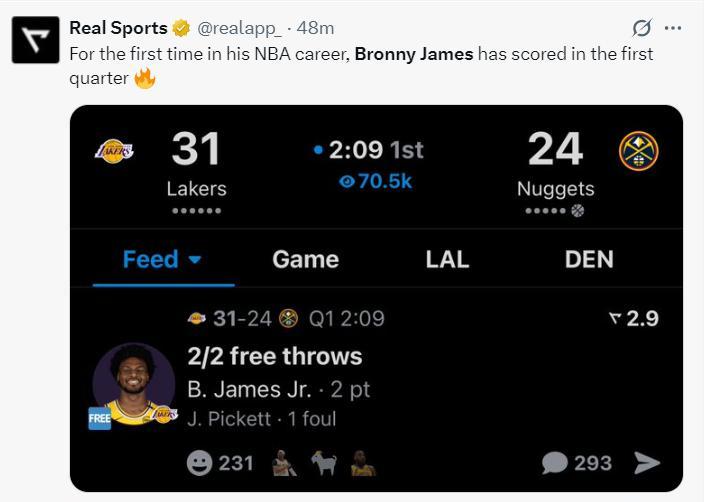Click the 70.5k viewers eye indicator

[375, 182]
